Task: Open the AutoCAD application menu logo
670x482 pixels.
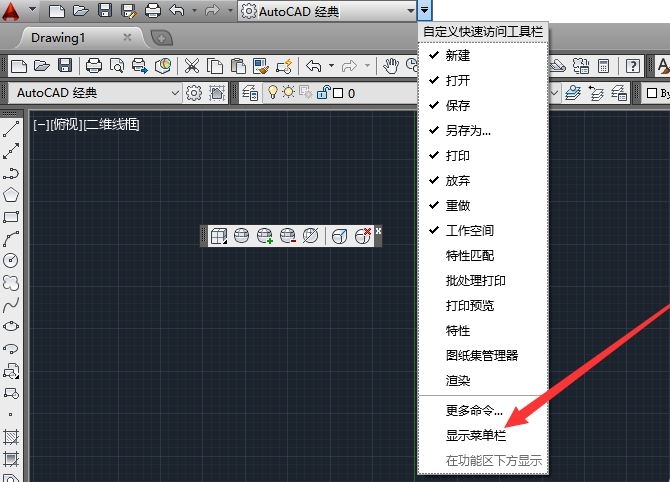Action: 11,11
